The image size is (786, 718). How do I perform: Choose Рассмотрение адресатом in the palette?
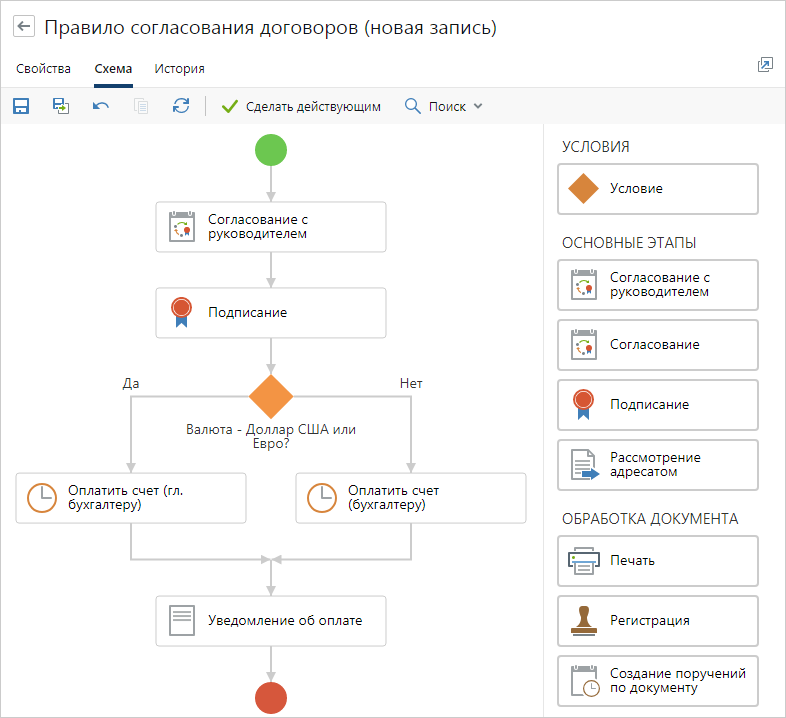pyautogui.click(x=657, y=465)
